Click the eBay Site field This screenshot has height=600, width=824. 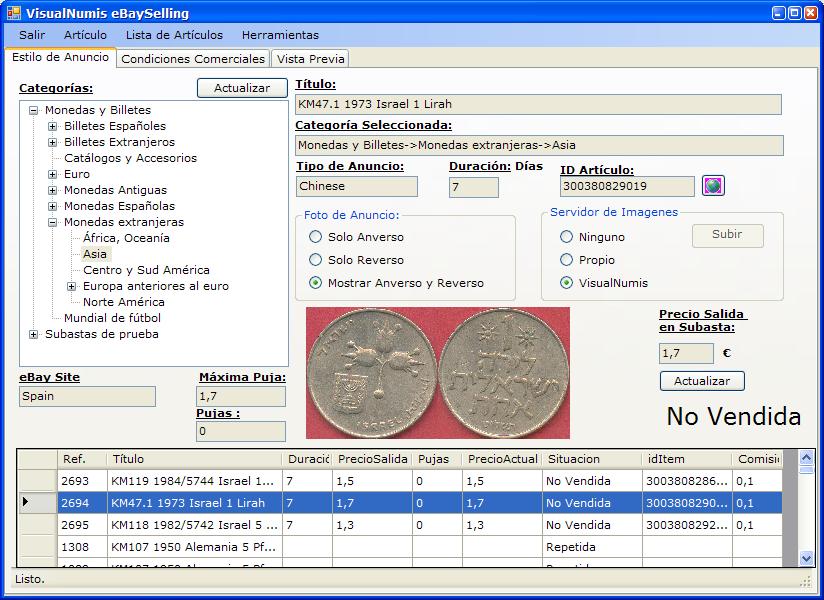point(87,397)
